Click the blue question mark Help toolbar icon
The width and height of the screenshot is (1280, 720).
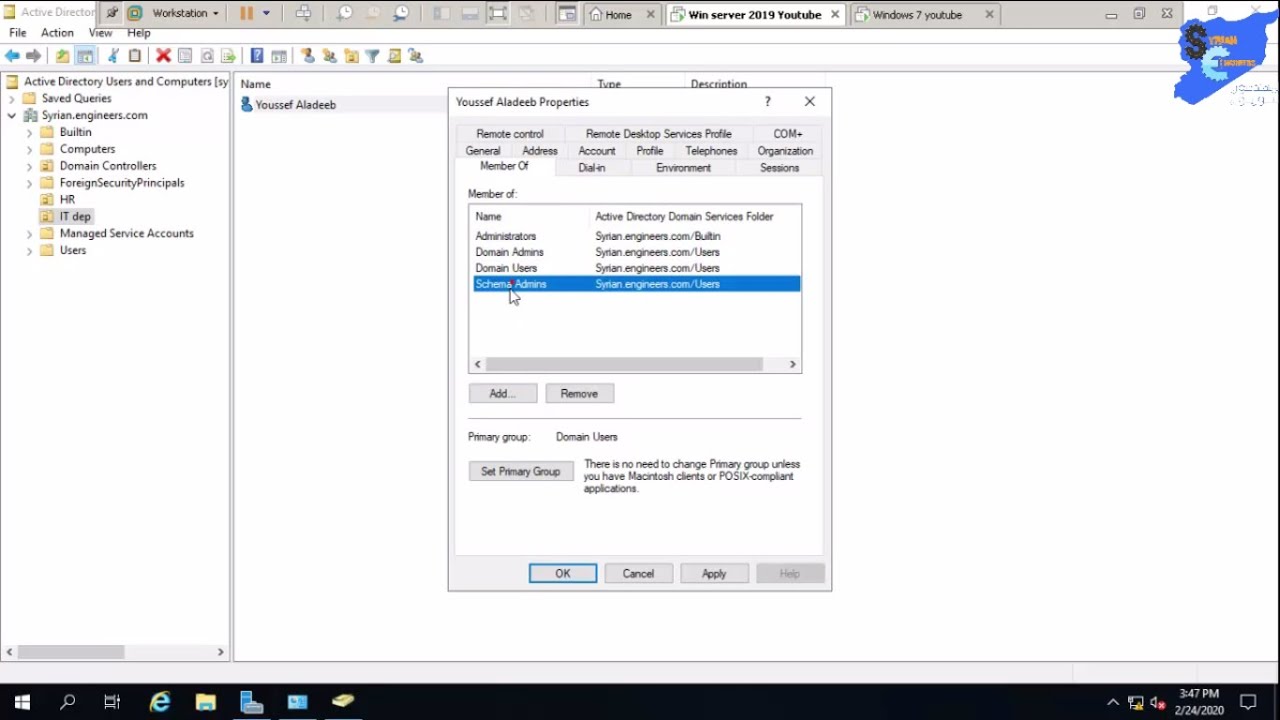pos(257,56)
